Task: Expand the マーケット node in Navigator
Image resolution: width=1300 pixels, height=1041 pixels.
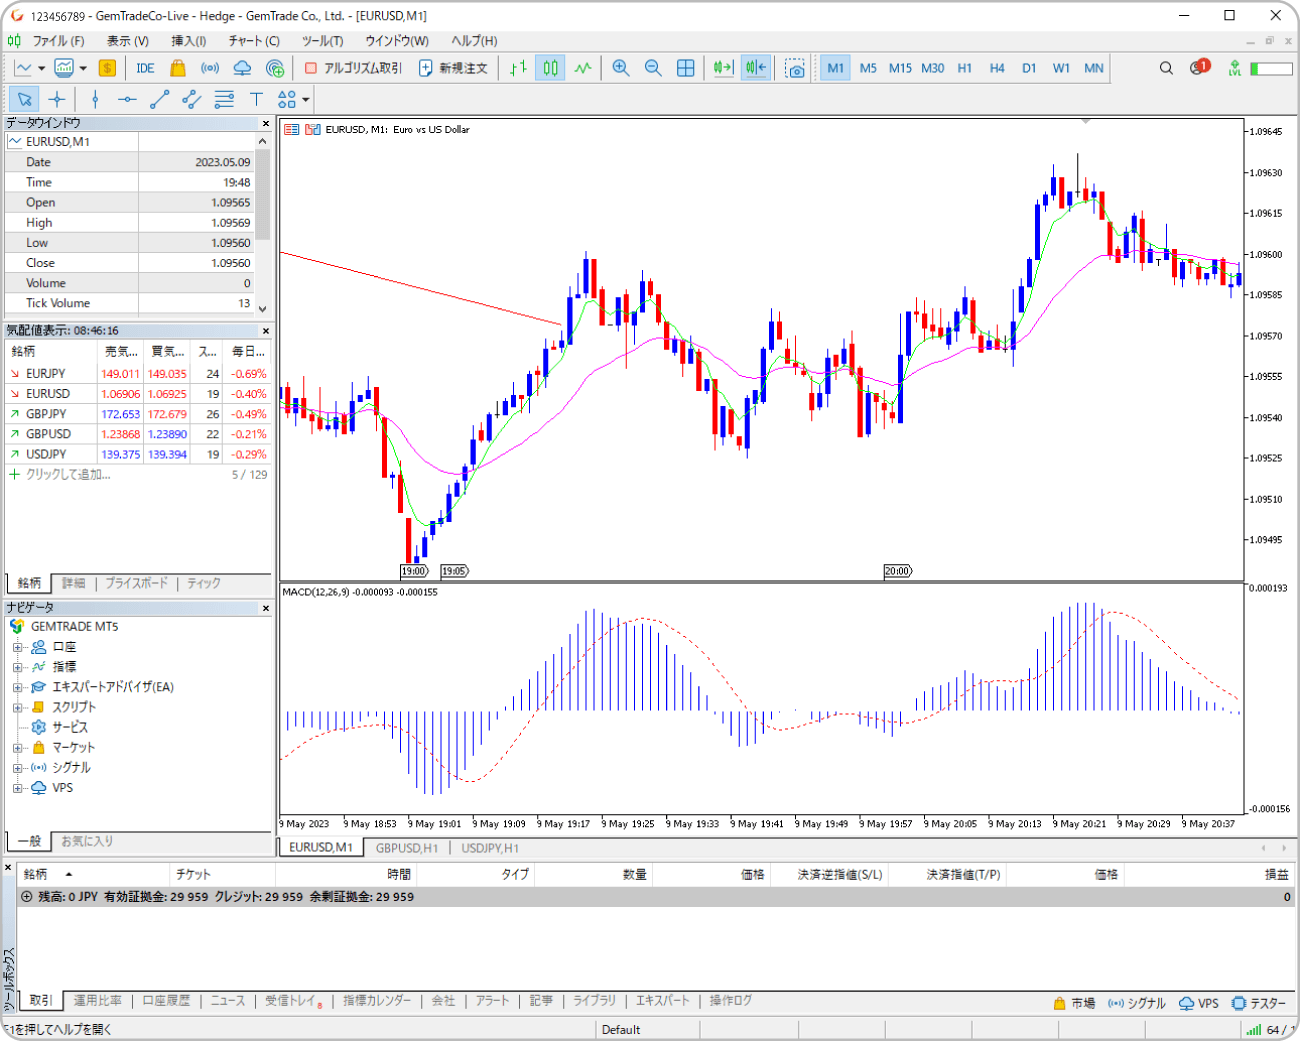Action: (17, 747)
